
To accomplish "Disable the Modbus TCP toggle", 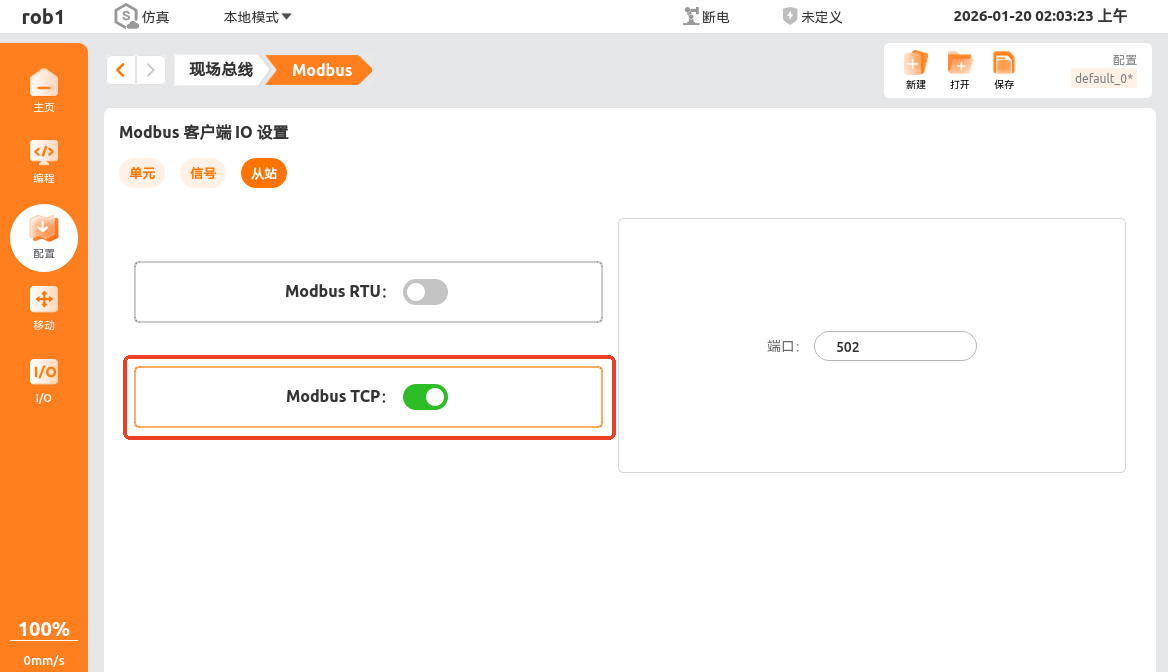I will (425, 397).
